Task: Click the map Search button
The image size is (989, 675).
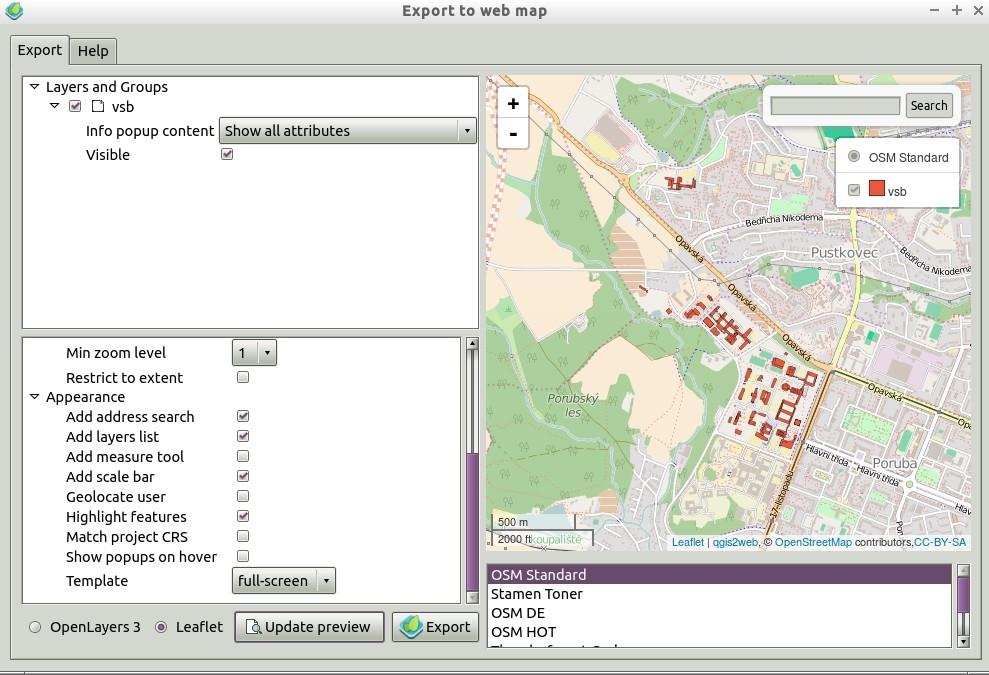Action: [928, 105]
